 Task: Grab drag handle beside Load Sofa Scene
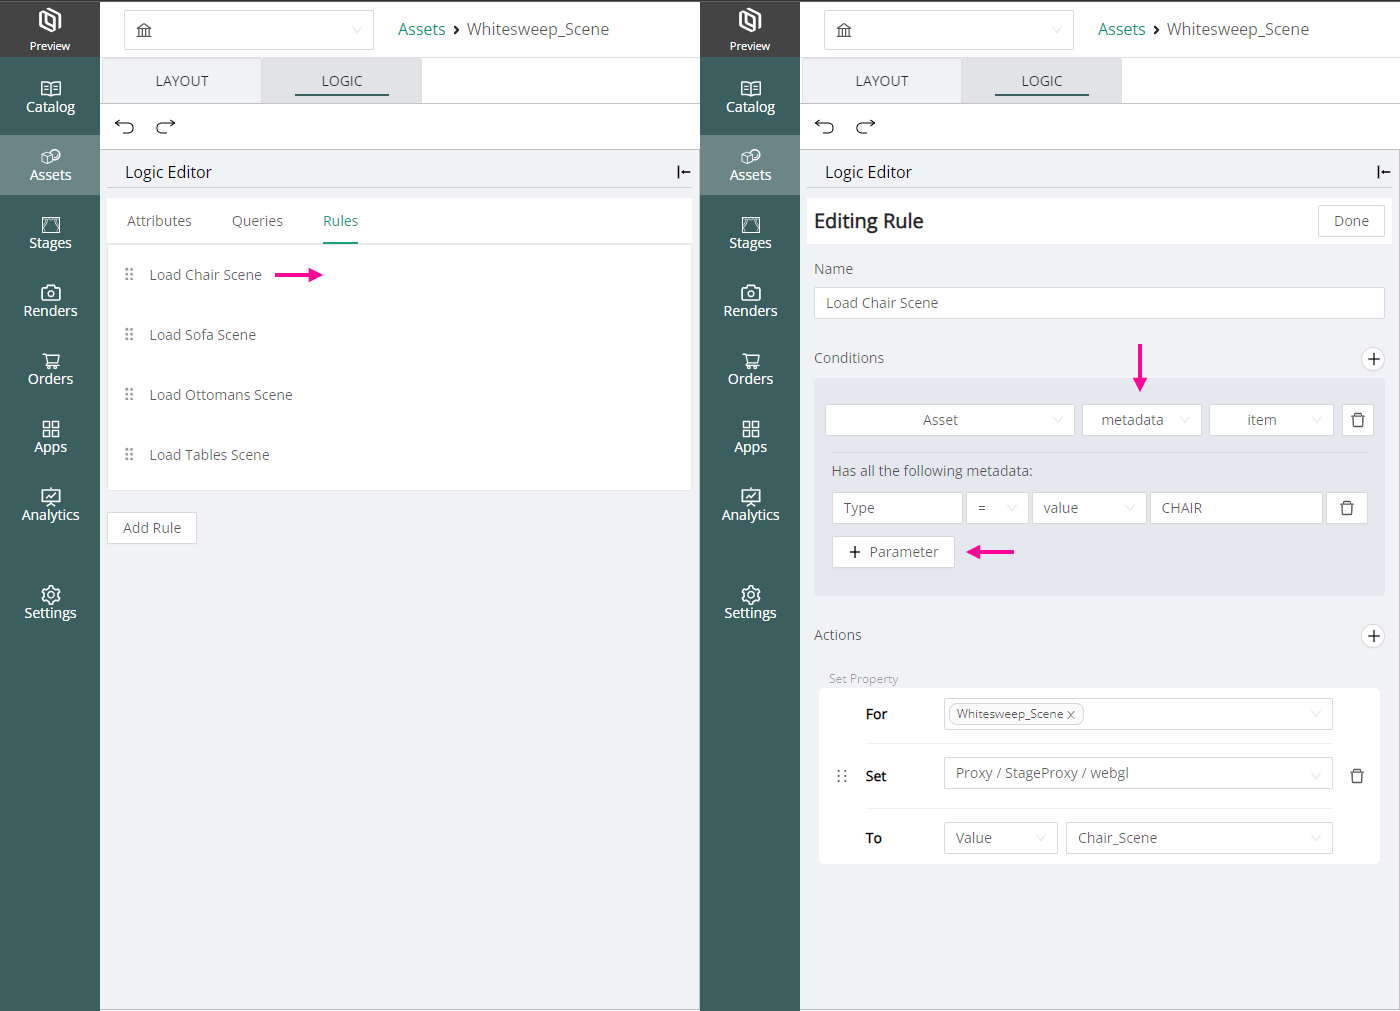pyautogui.click(x=129, y=335)
